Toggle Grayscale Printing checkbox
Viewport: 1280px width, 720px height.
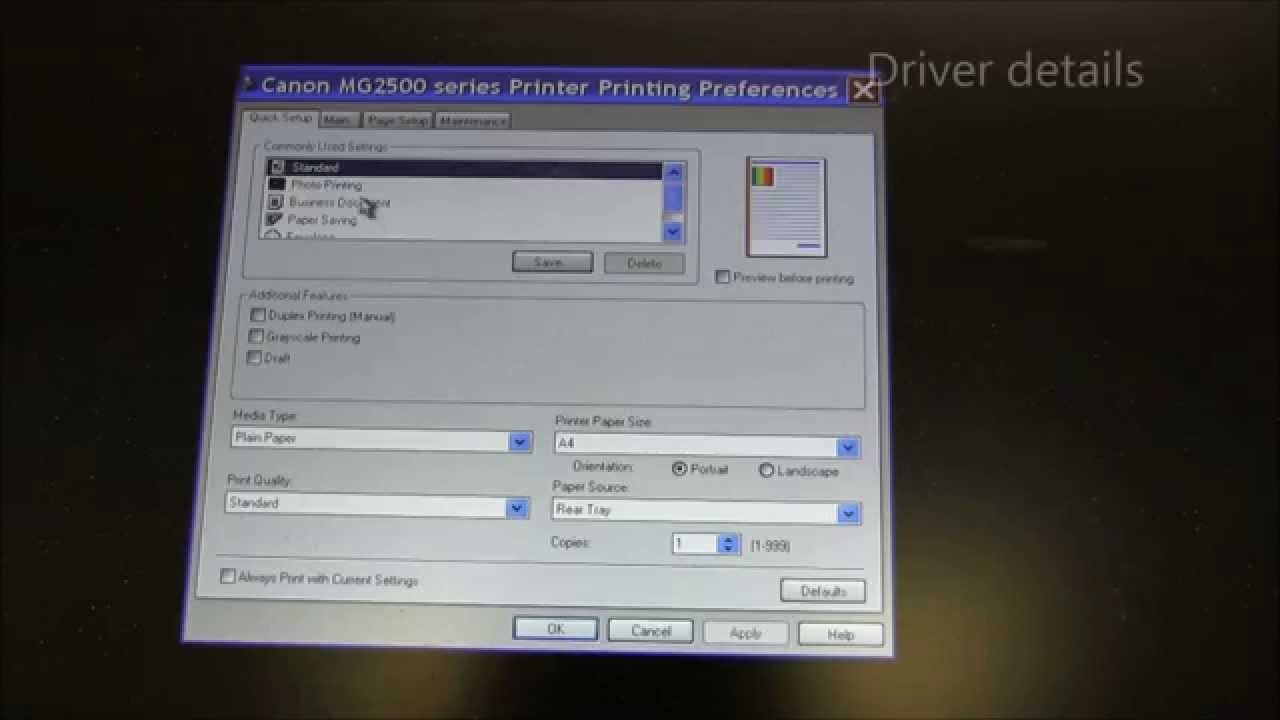coord(256,336)
